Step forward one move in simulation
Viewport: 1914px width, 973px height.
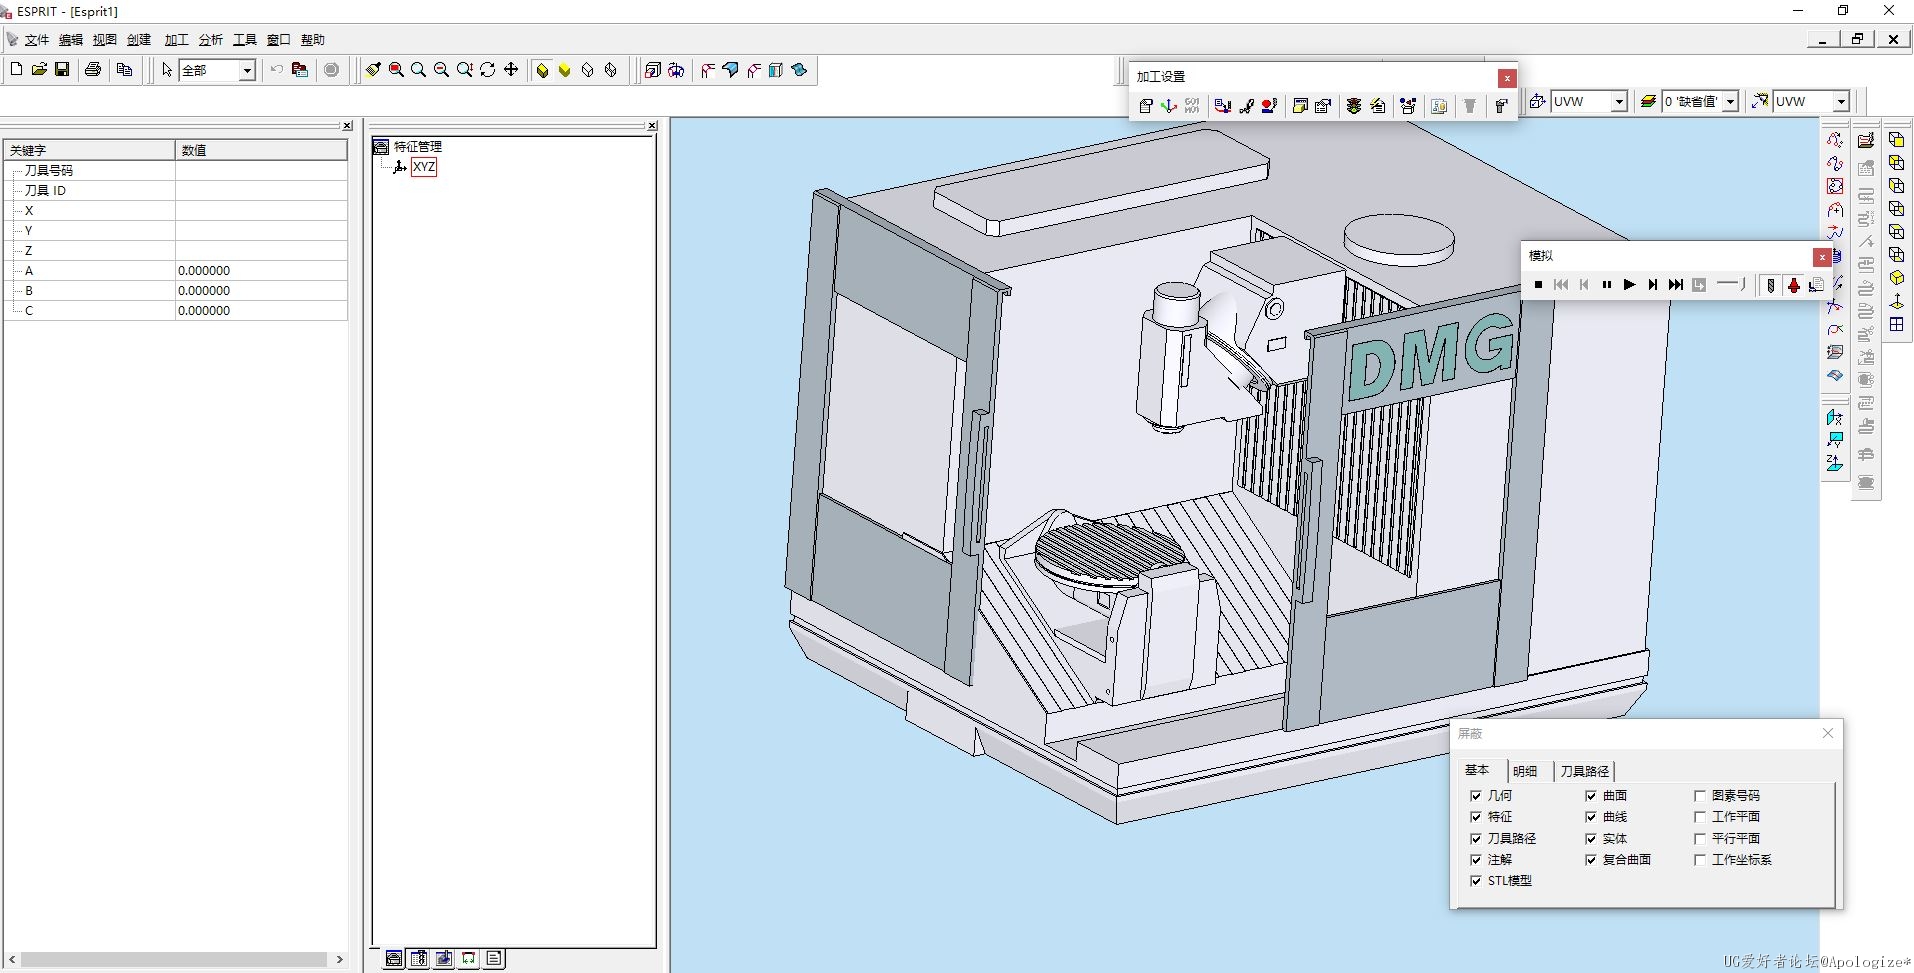[1652, 285]
